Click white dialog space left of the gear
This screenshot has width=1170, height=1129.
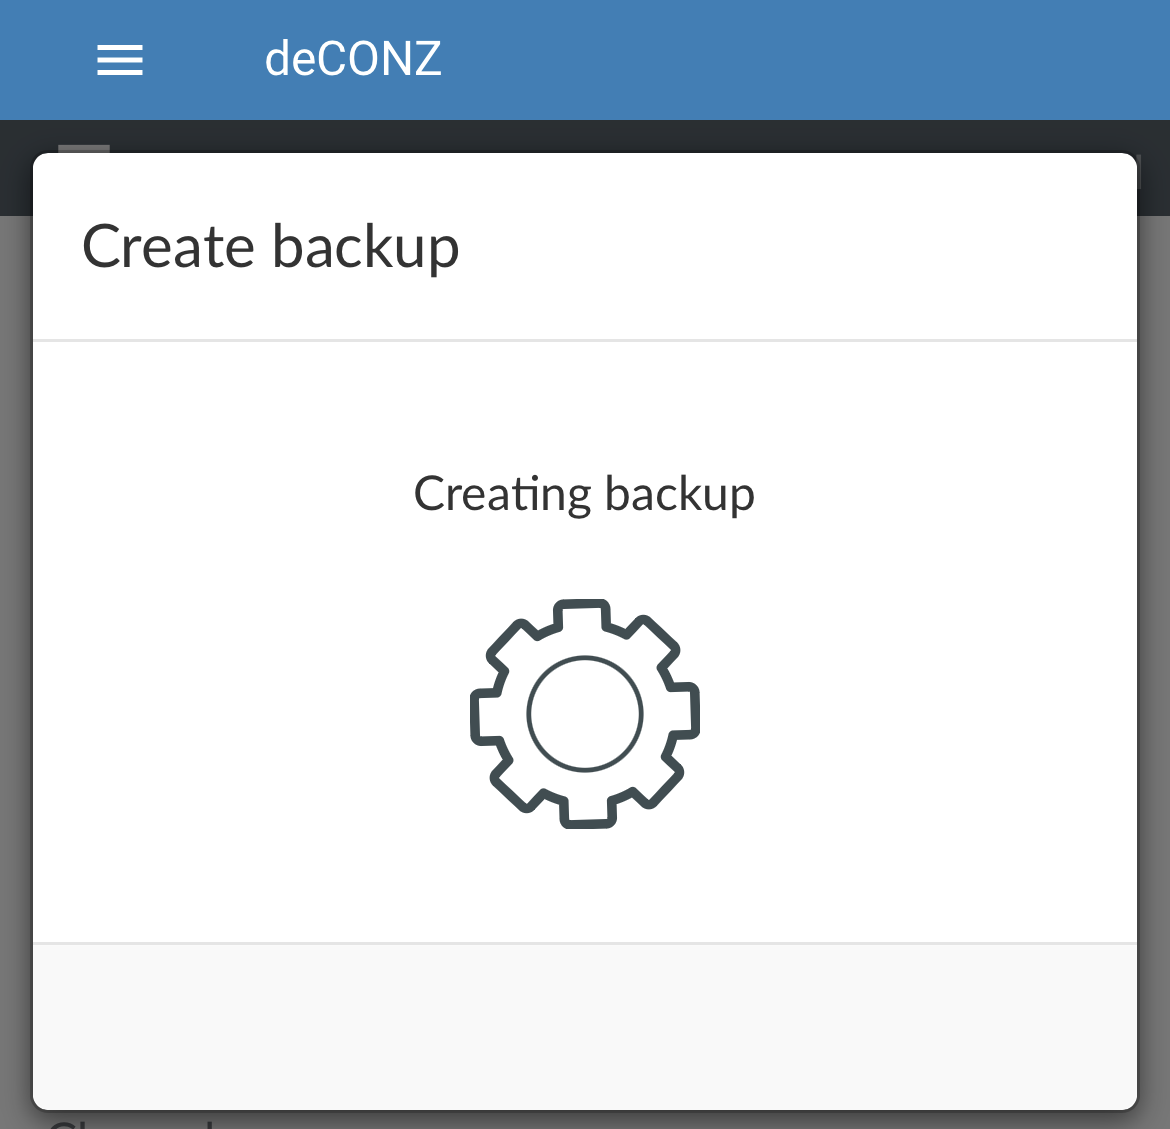250,714
